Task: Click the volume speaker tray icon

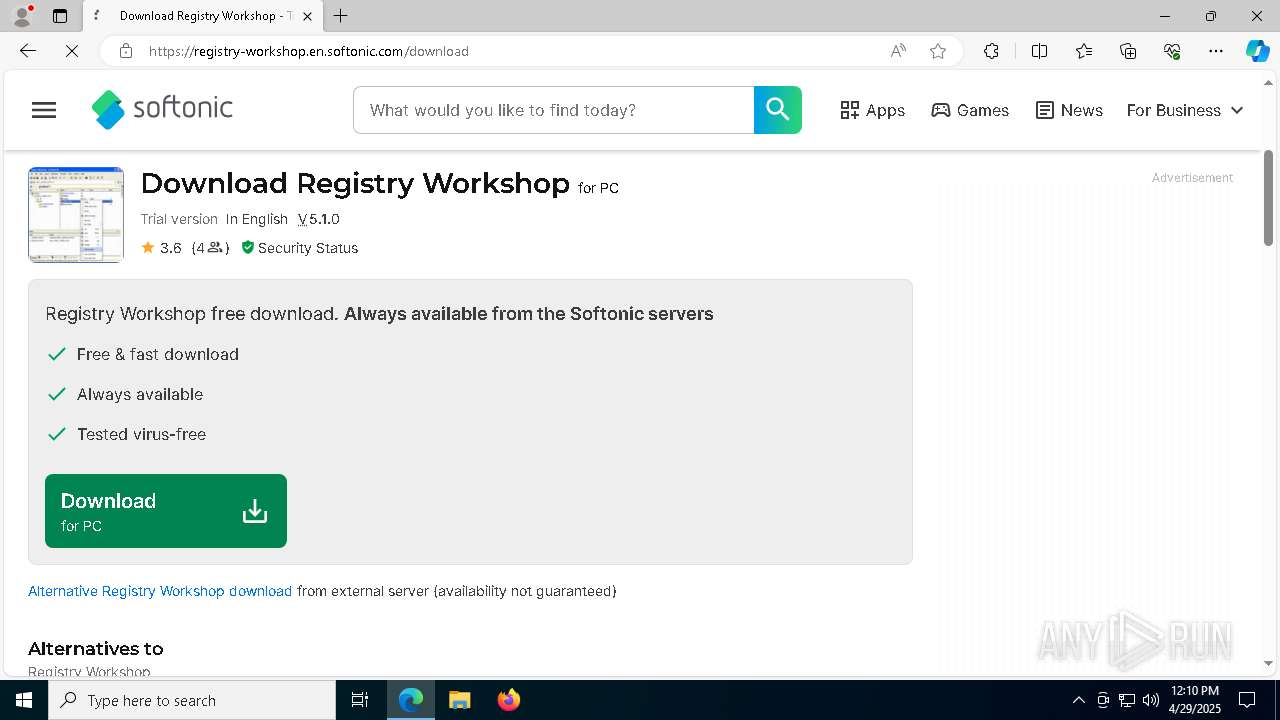Action: point(1151,700)
